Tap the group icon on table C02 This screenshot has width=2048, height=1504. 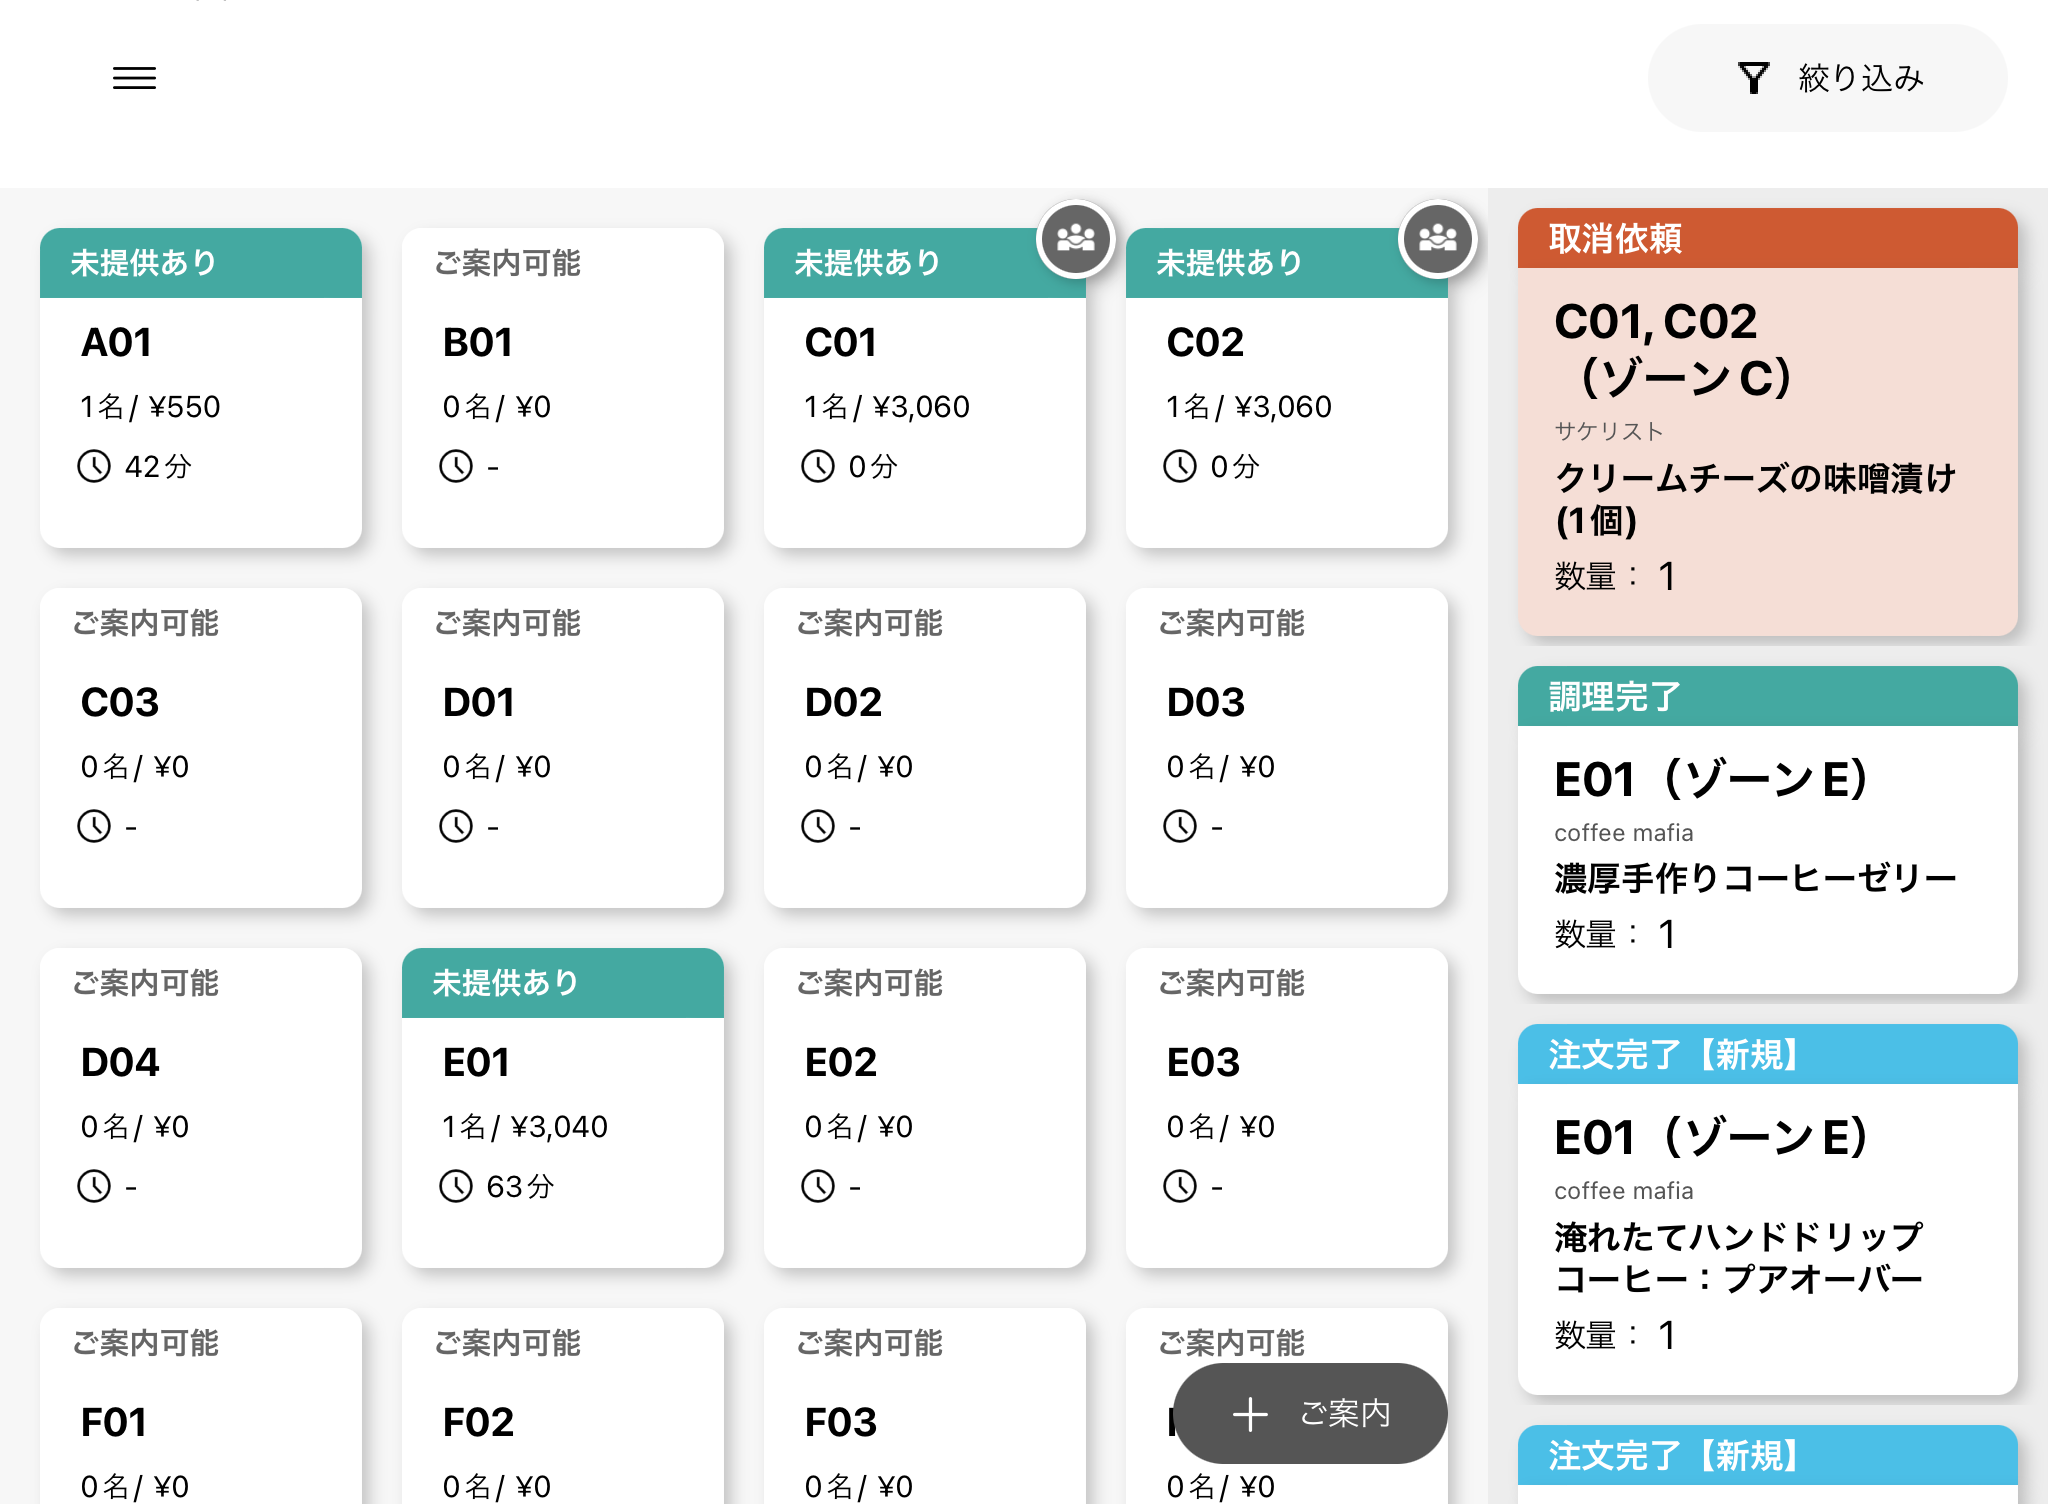pyautogui.click(x=1437, y=239)
